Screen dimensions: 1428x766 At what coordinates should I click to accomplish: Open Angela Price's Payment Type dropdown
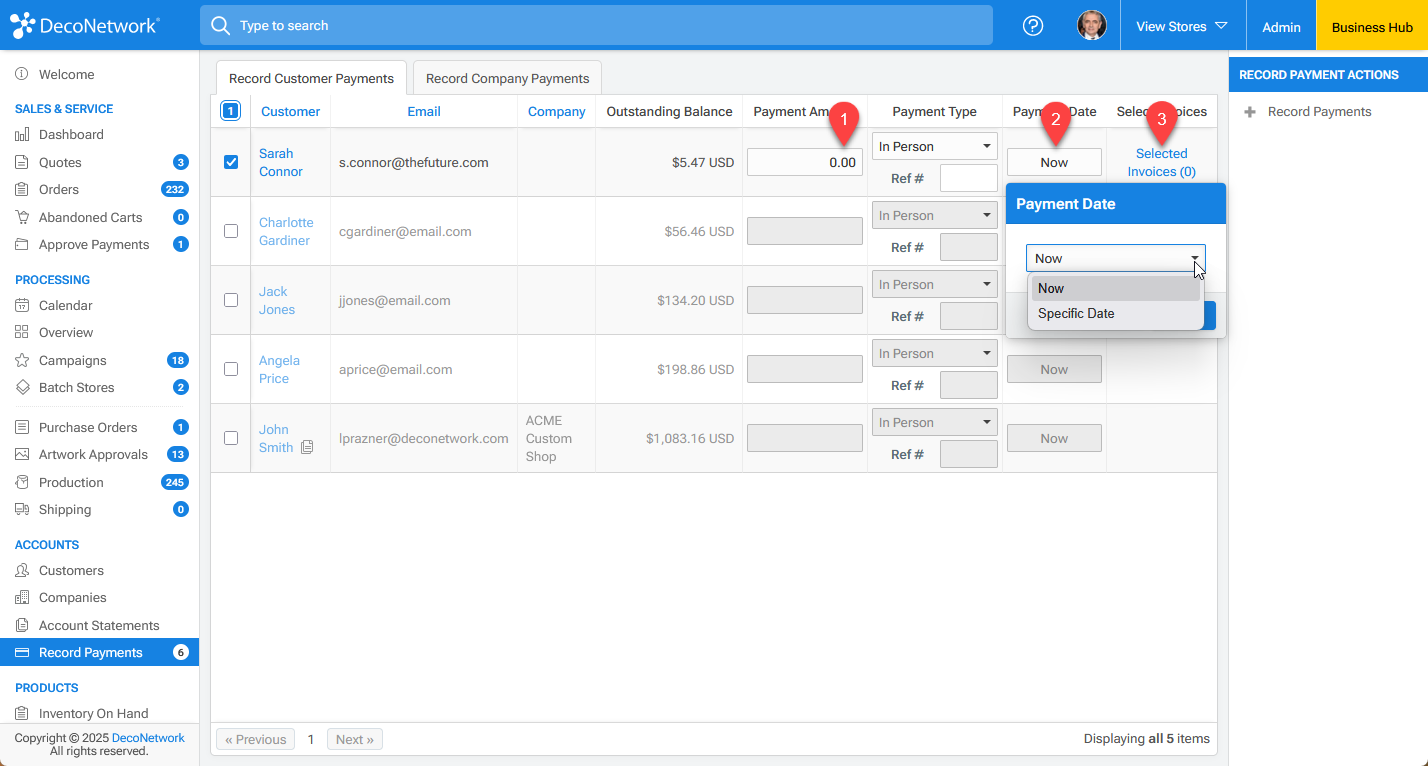[935, 353]
